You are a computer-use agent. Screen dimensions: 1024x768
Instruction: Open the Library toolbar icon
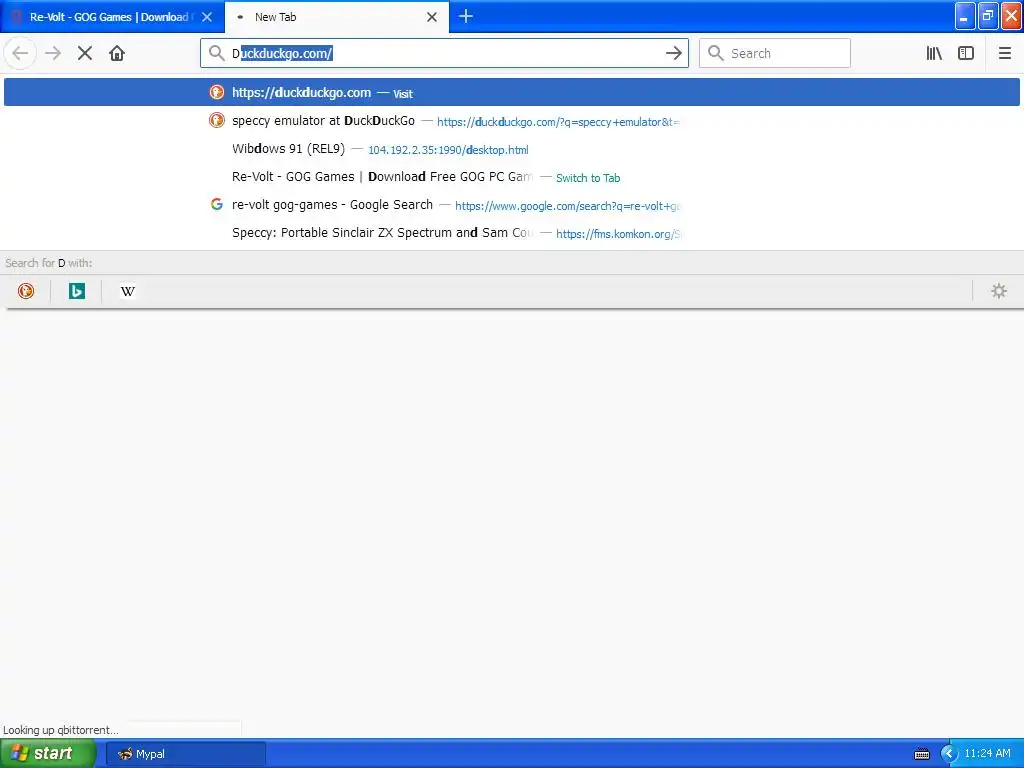934,53
